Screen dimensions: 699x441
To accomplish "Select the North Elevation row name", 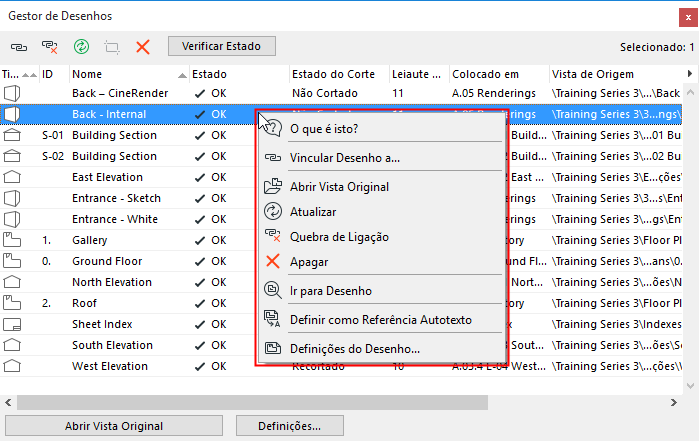I will 112,282.
